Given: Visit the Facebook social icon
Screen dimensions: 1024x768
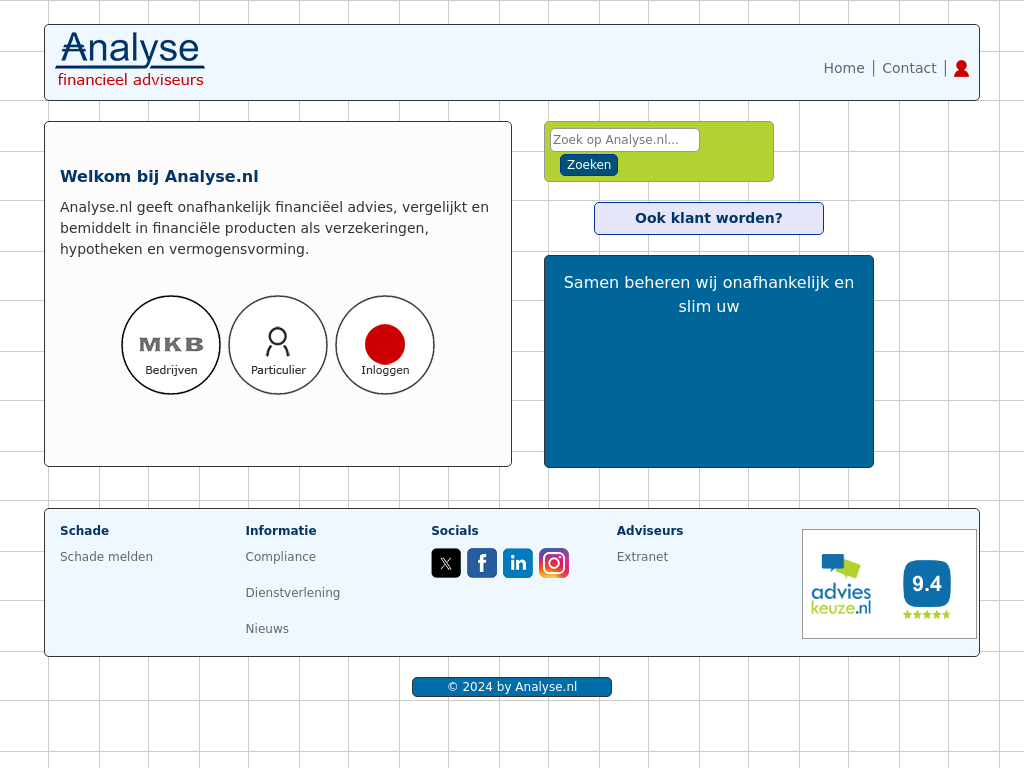Looking at the screenshot, I should coord(482,563).
